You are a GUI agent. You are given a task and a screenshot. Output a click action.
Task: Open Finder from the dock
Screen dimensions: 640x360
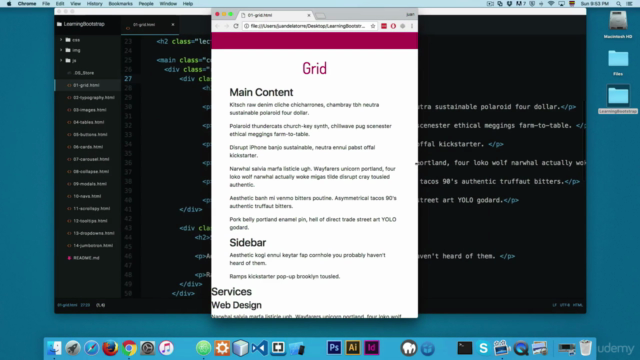tap(54, 348)
